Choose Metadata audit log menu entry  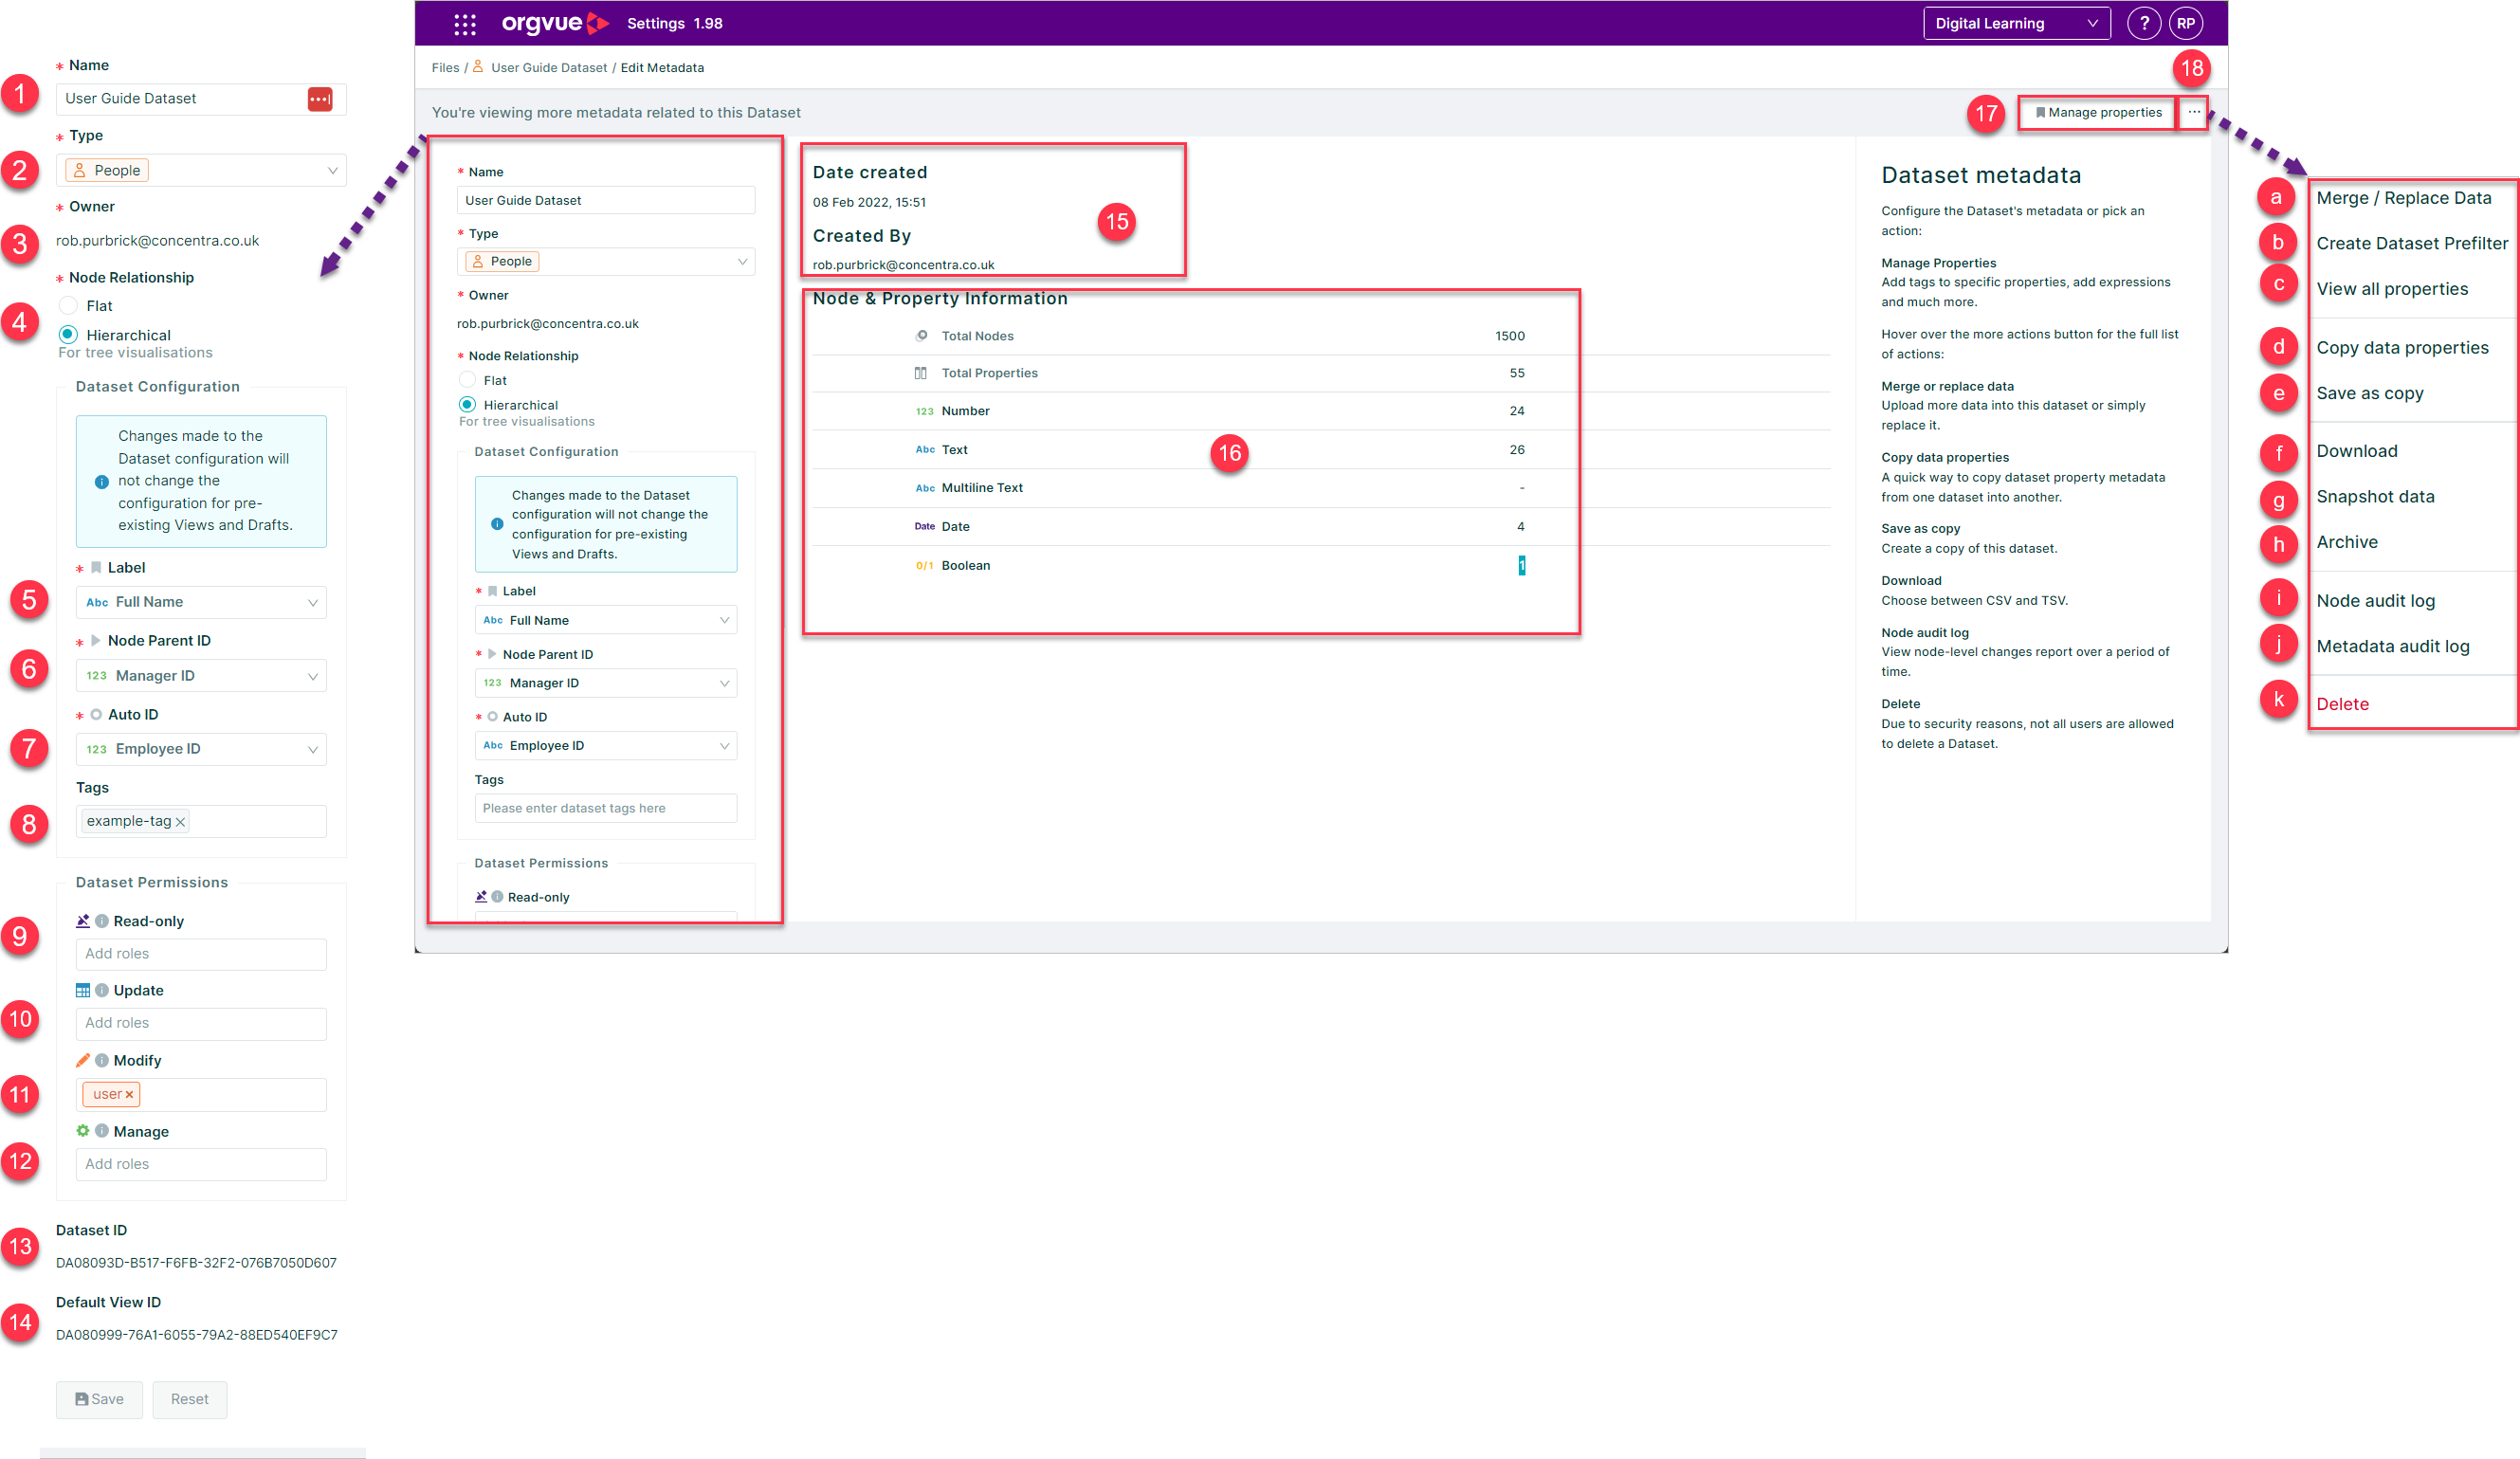(2392, 647)
